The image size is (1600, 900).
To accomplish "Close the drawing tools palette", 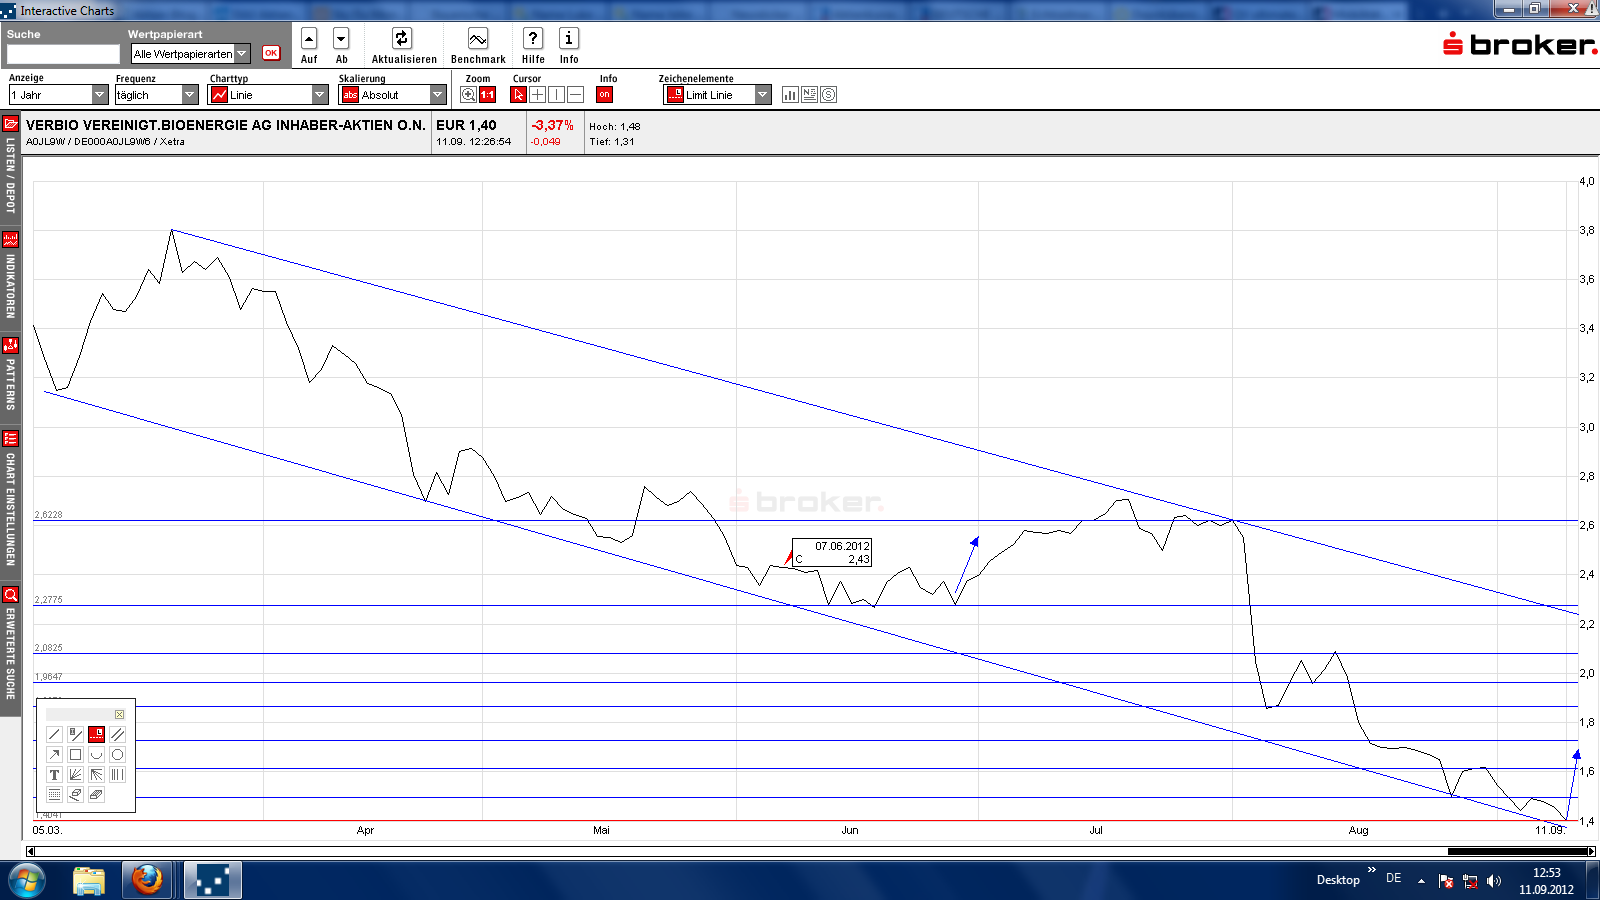I will pyautogui.click(x=119, y=714).
